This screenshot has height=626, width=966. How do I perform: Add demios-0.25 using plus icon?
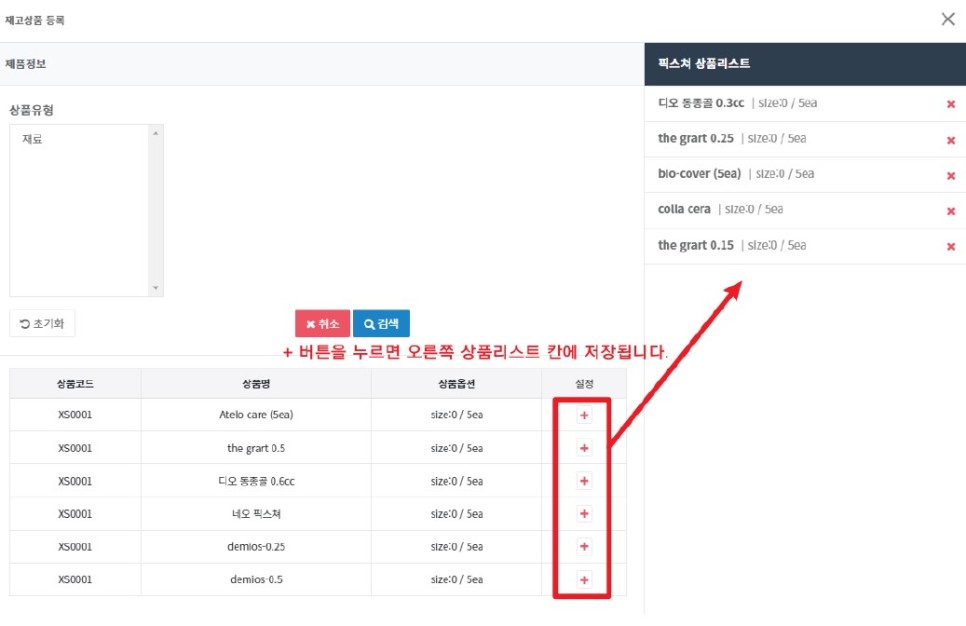tap(584, 547)
